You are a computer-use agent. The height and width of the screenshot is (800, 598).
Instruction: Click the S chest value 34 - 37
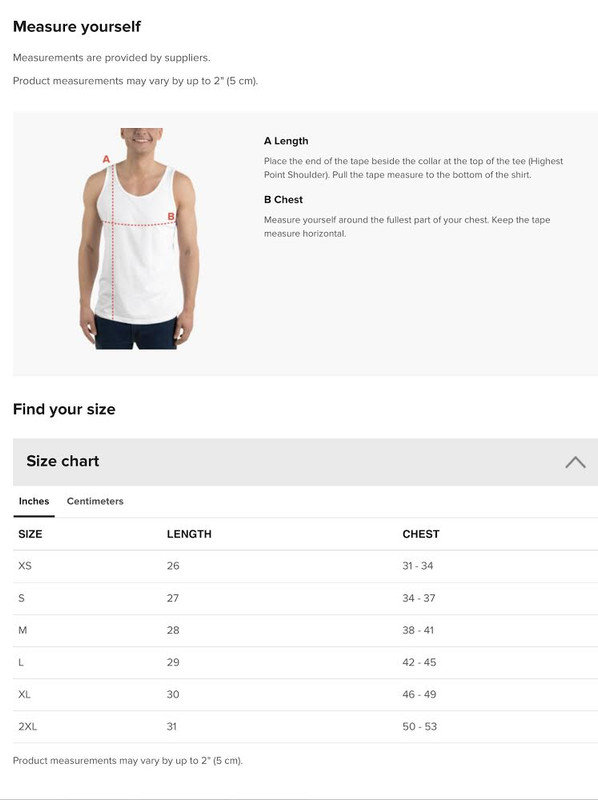(418, 598)
